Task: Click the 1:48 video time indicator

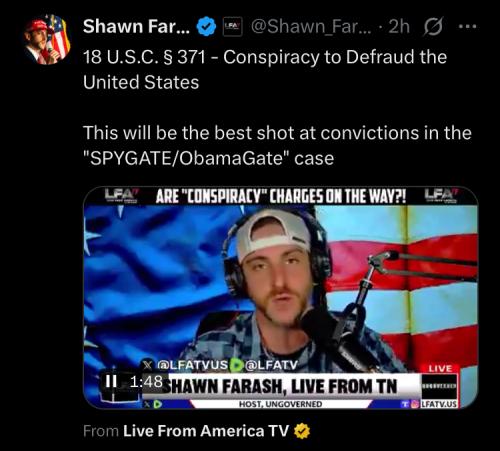Action: (146, 382)
